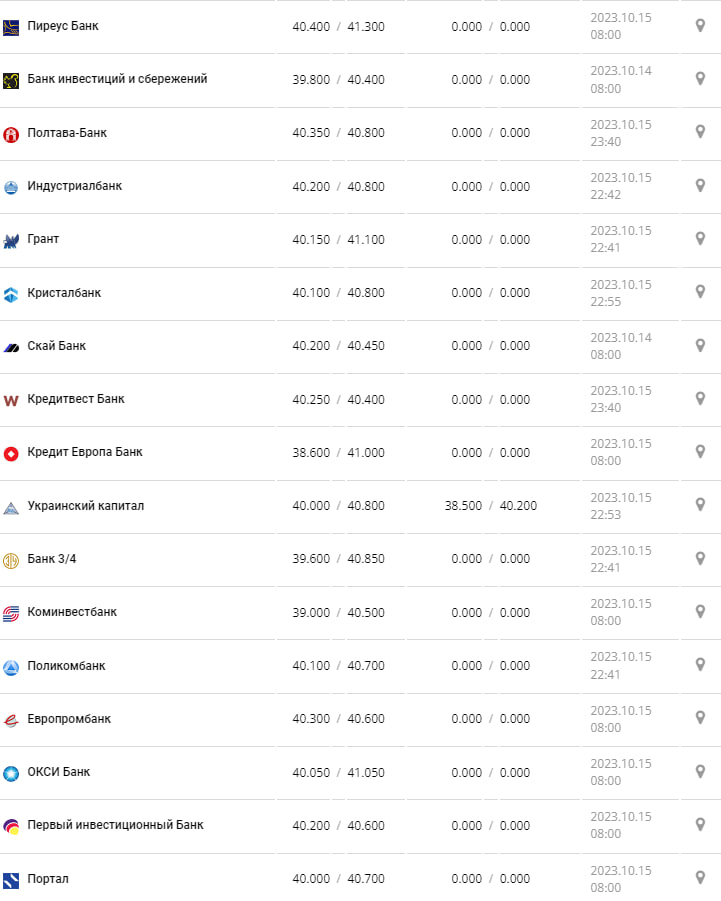The image size is (721, 901).
Task: Click the Поликомбанк bank name
Action: pos(66,666)
